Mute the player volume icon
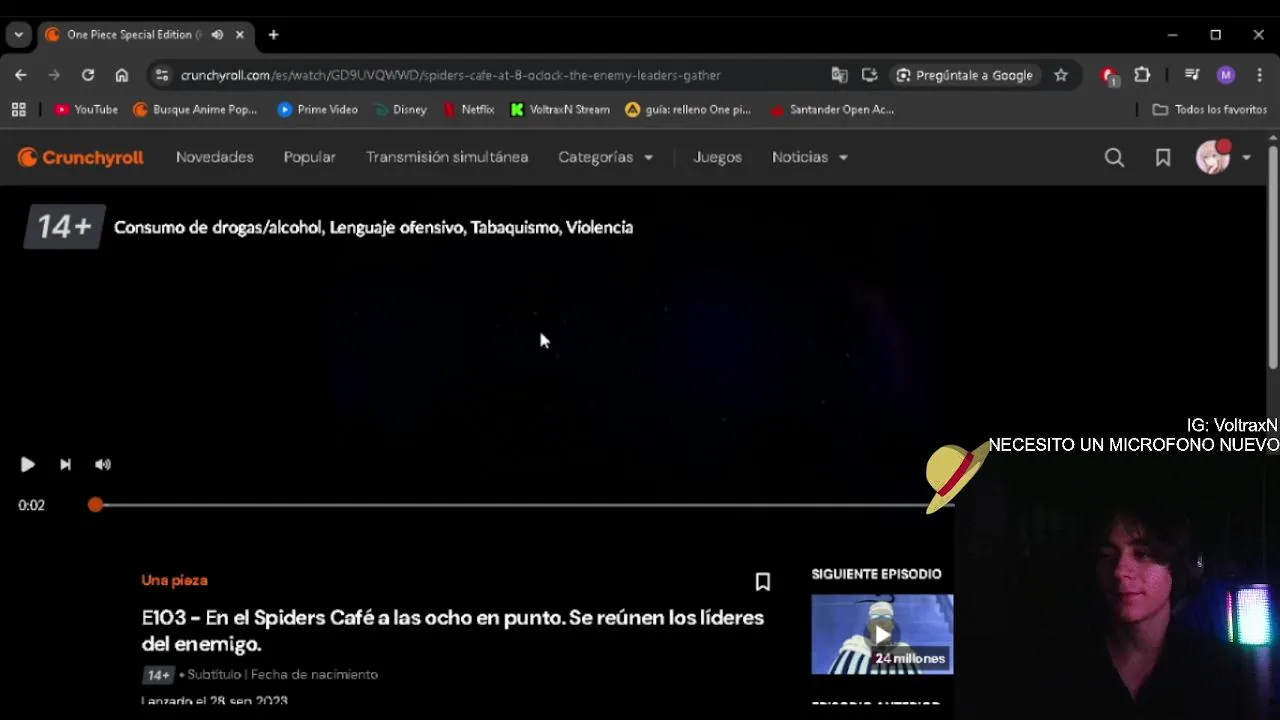Image resolution: width=1280 pixels, height=720 pixels. (103, 464)
